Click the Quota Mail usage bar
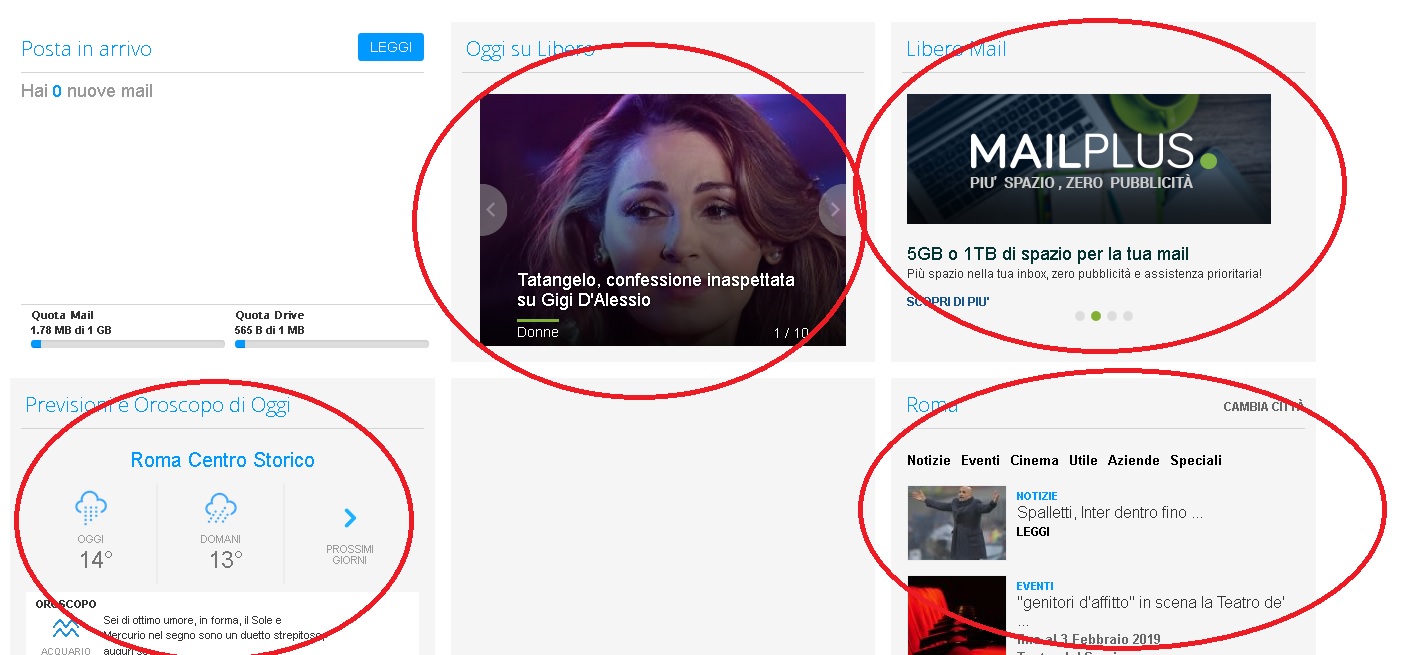The width and height of the screenshot is (1416, 655). point(128,344)
